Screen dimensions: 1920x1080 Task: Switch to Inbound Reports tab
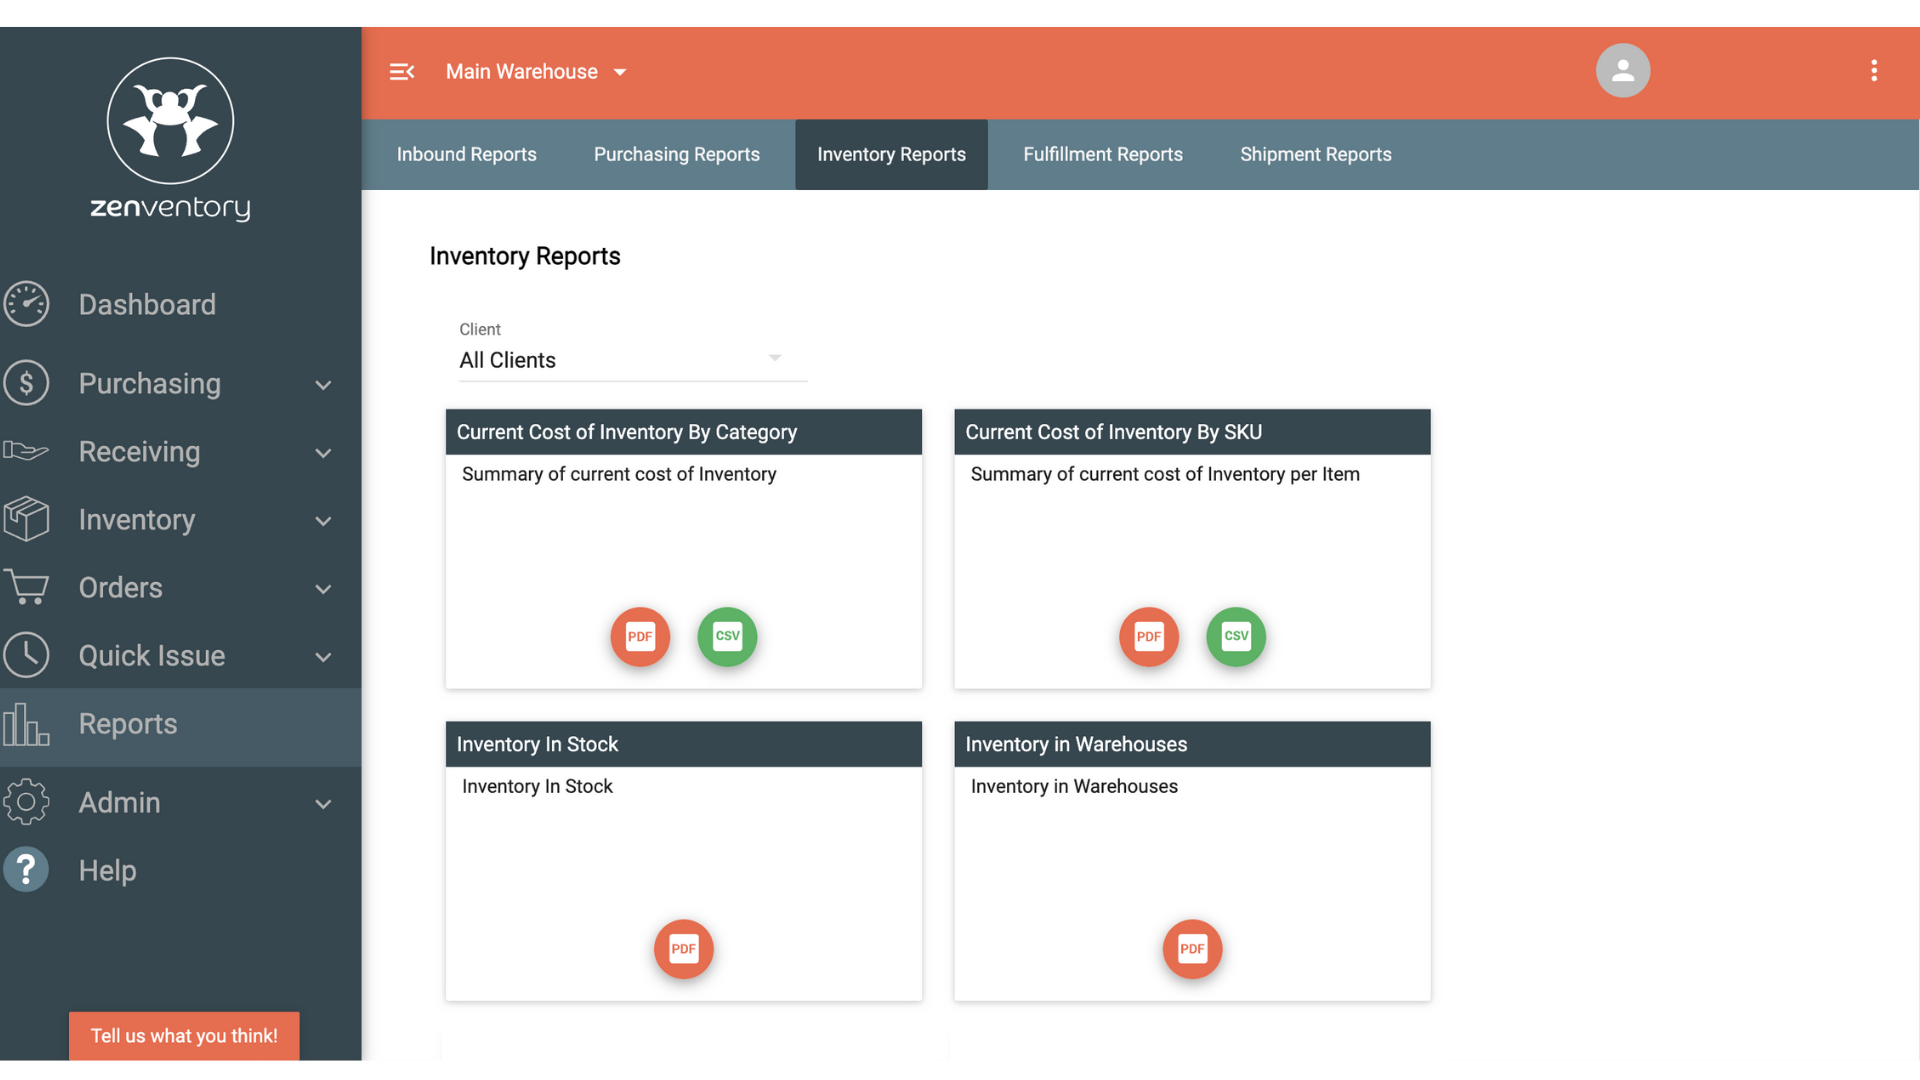(x=466, y=154)
